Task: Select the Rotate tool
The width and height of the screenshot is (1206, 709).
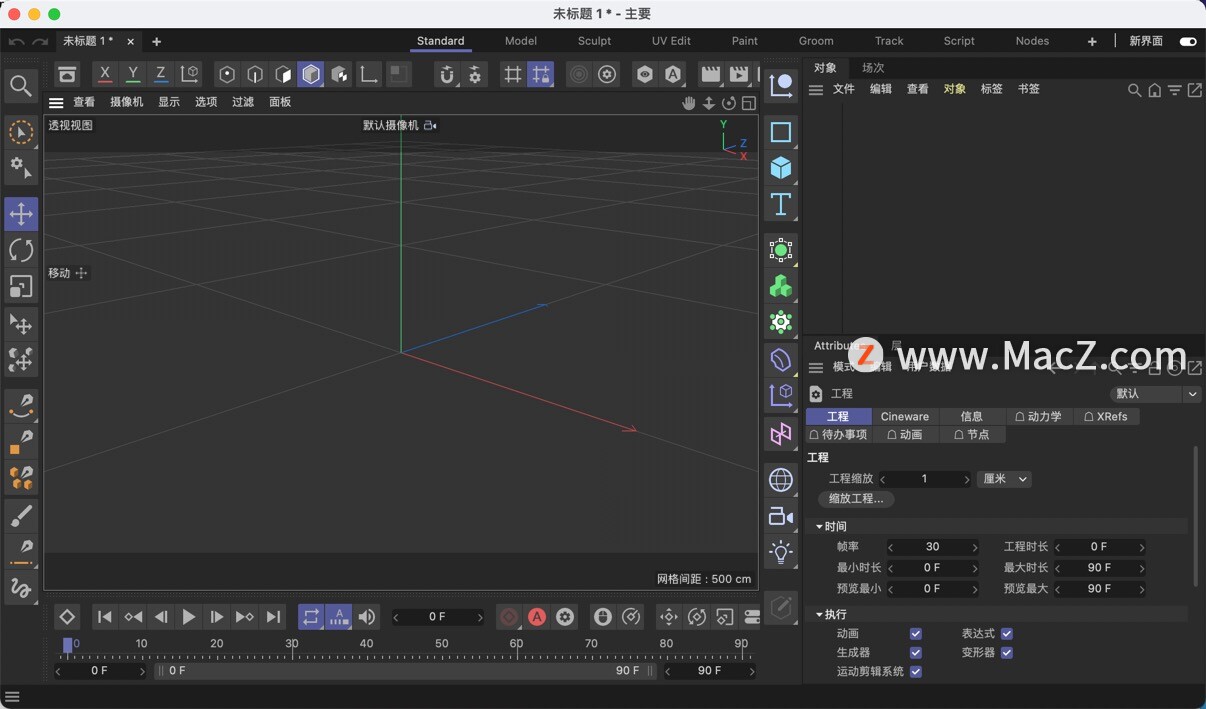Action: 21,250
